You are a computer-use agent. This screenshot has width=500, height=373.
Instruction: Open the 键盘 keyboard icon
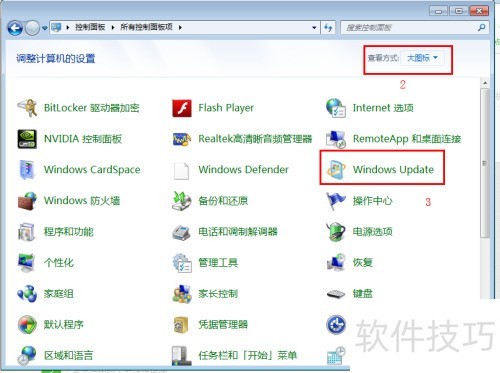coord(336,294)
